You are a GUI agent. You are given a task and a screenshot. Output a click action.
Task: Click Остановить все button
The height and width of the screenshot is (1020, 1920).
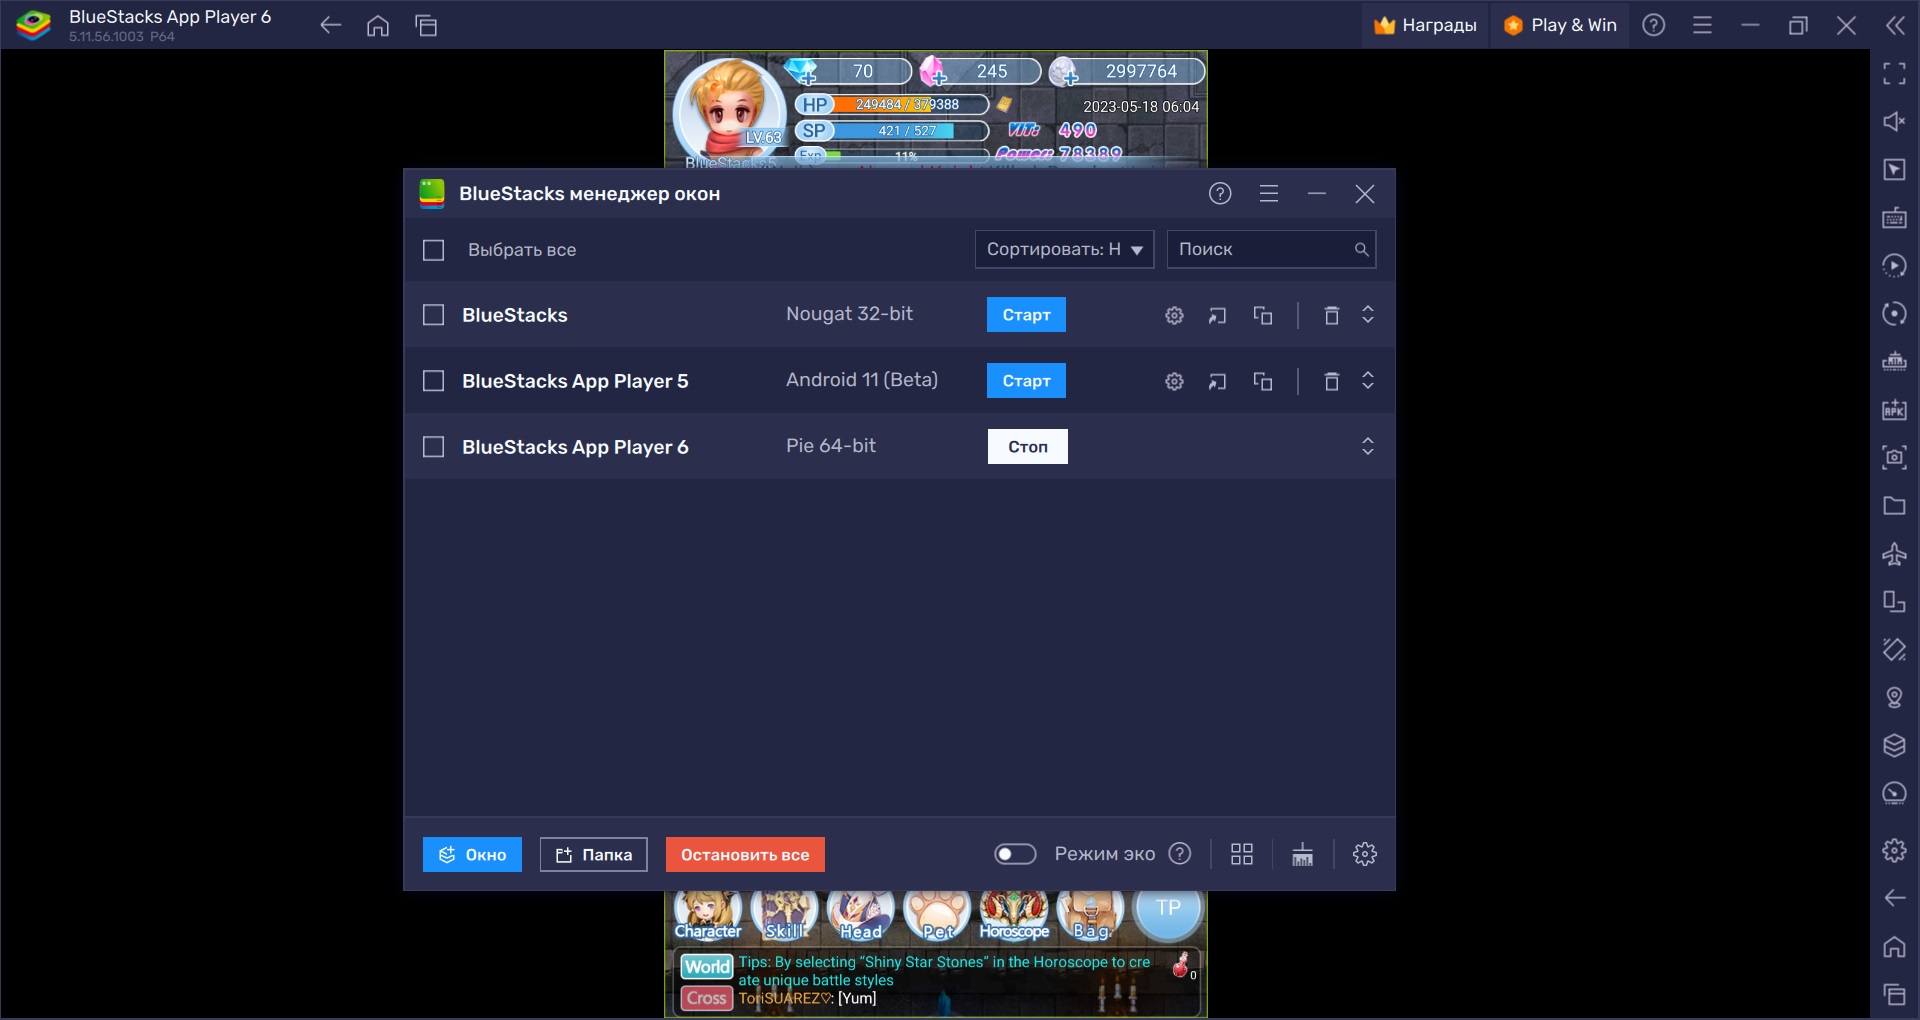point(745,855)
